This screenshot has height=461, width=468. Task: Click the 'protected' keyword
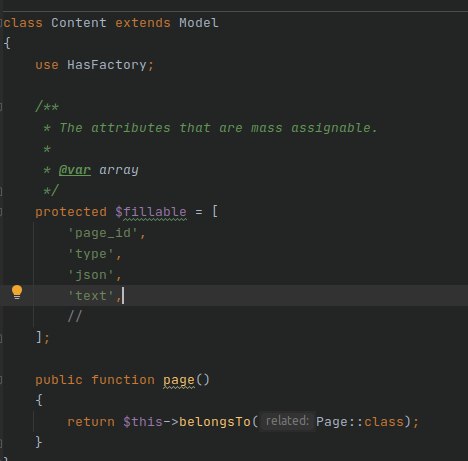(71, 212)
